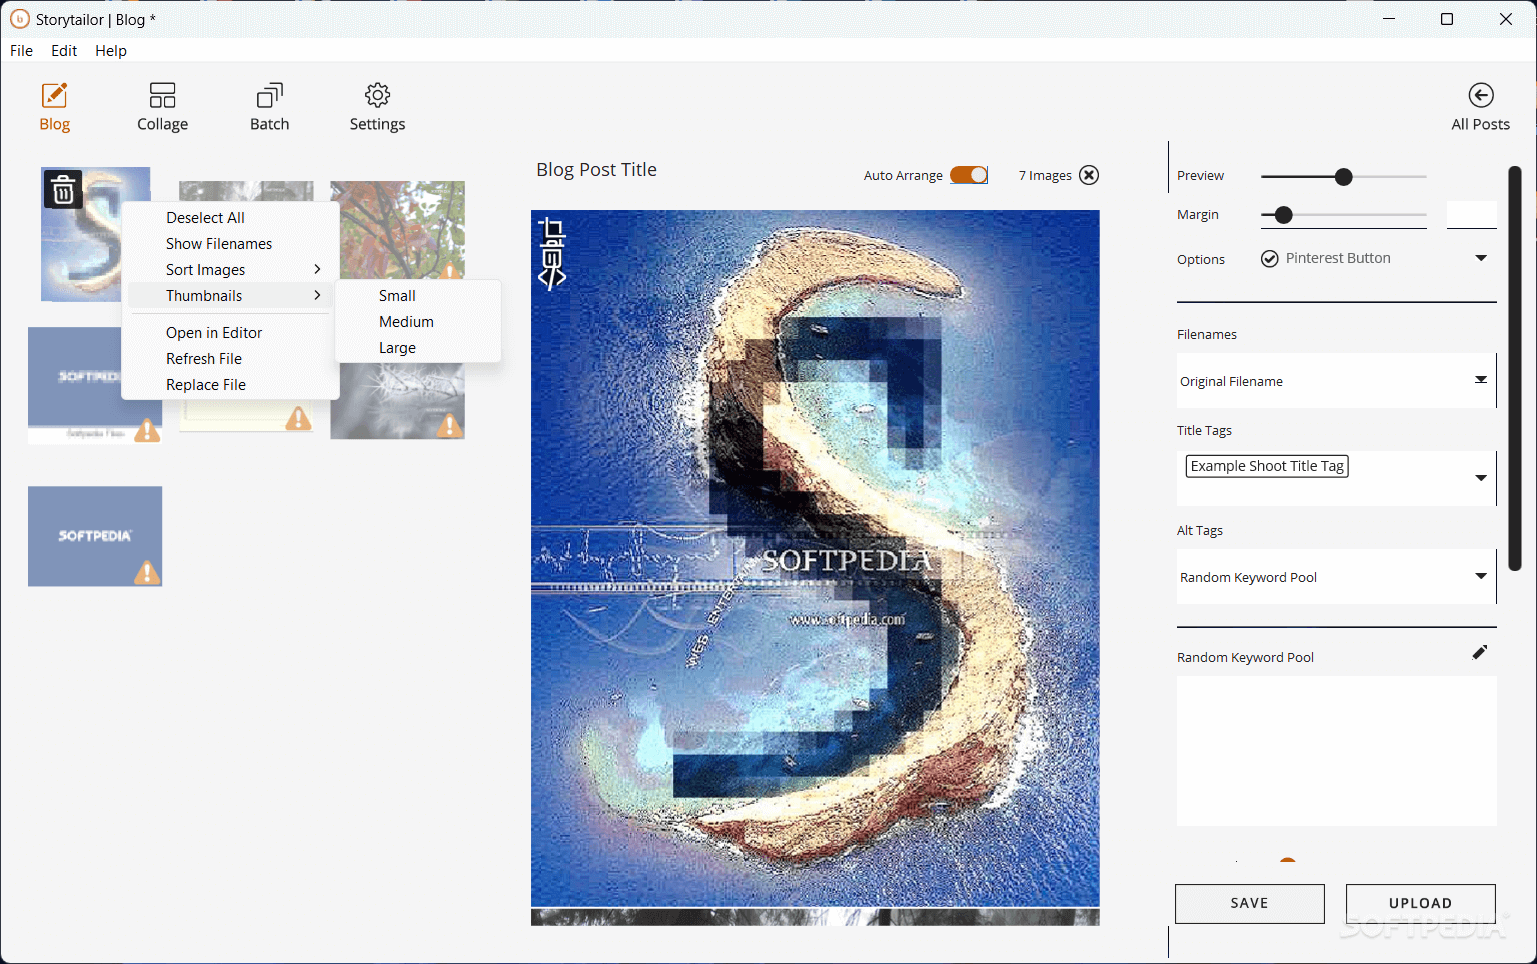Set thumbnails to Small
Image resolution: width=1537 pixels, height=964 pixels.
(418, 296)
